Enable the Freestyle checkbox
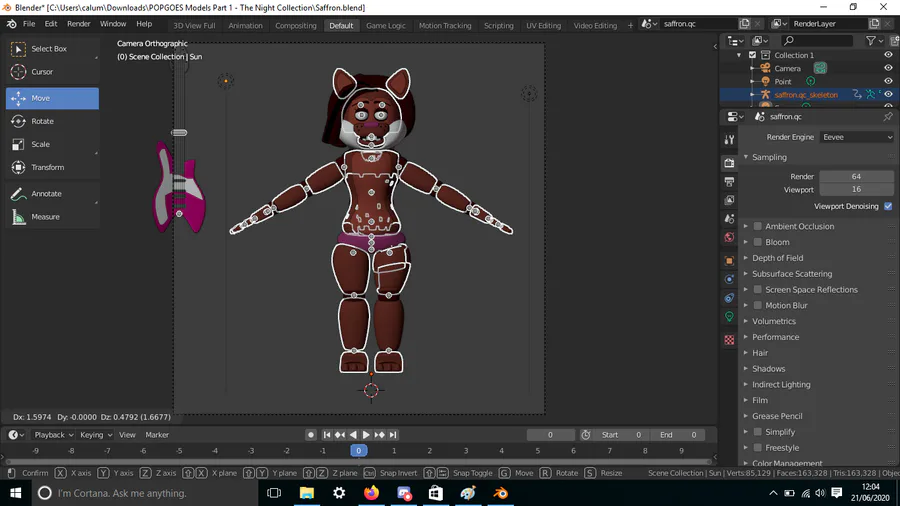Viewport: 900px width, 506px height. [758, 447]
